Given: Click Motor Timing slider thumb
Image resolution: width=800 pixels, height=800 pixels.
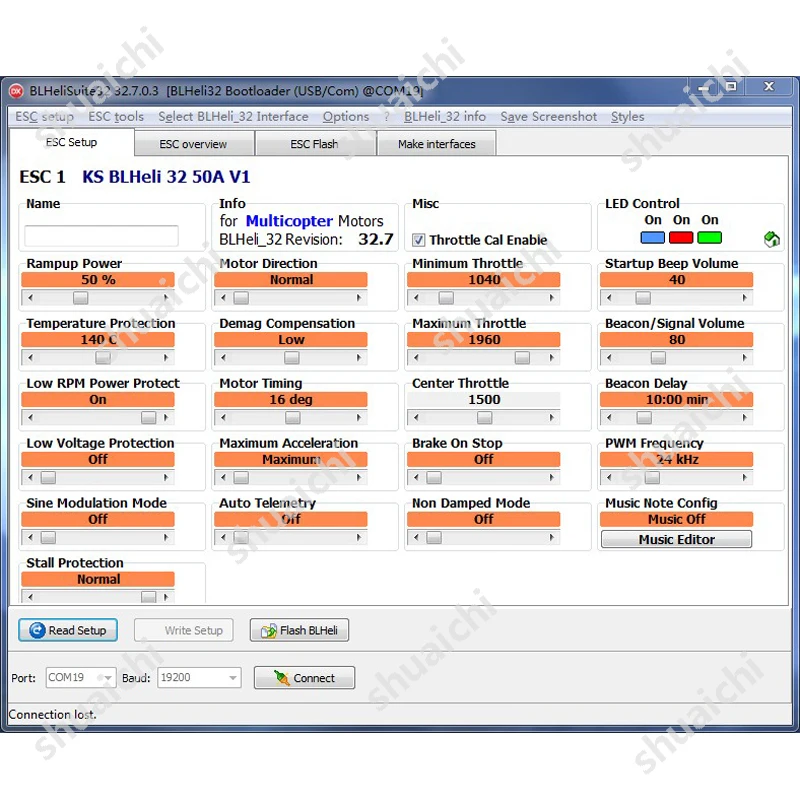Looking at the screenshot, I should tap(293, 417).
